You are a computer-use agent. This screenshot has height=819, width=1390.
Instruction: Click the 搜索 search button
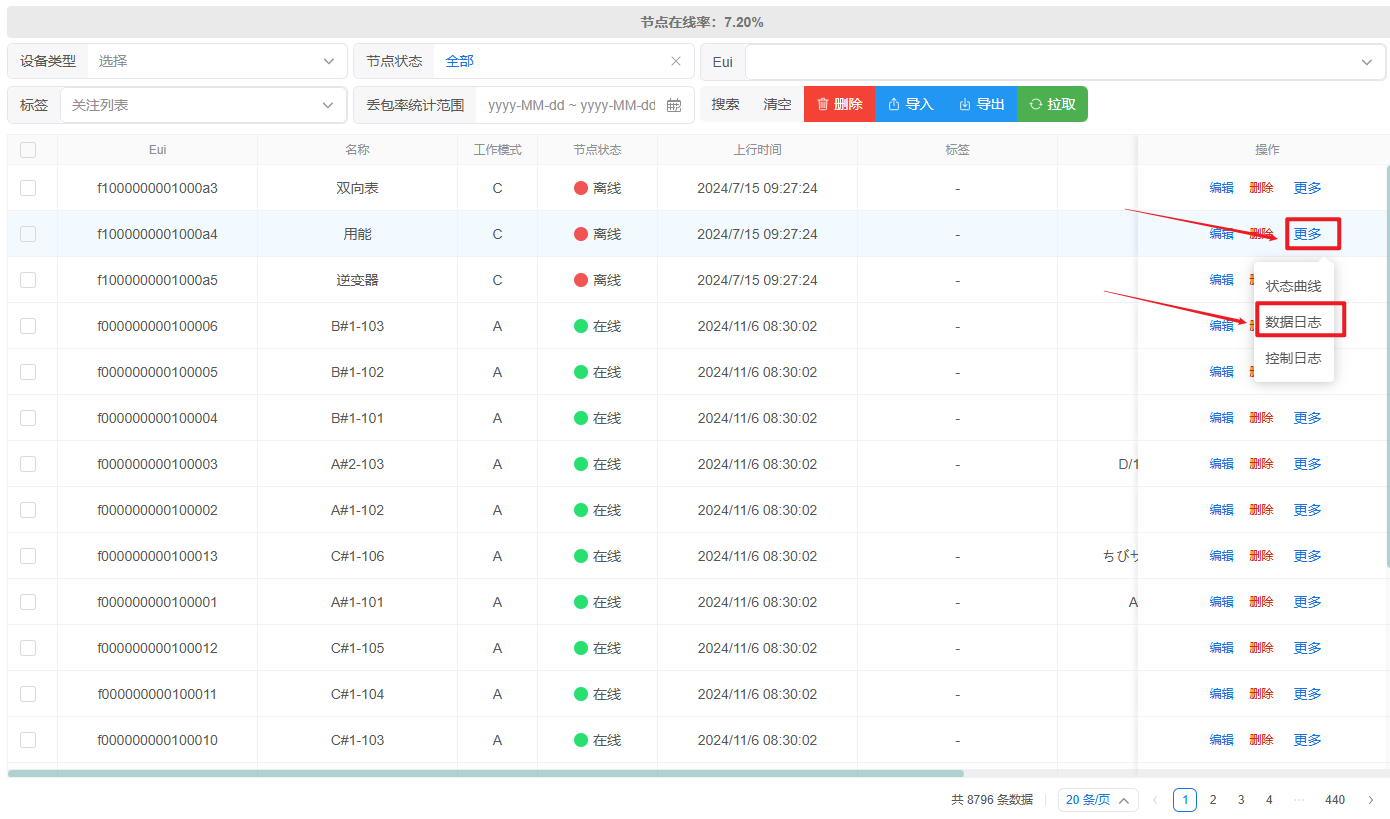pyautogui.click(x=725, y=104)
